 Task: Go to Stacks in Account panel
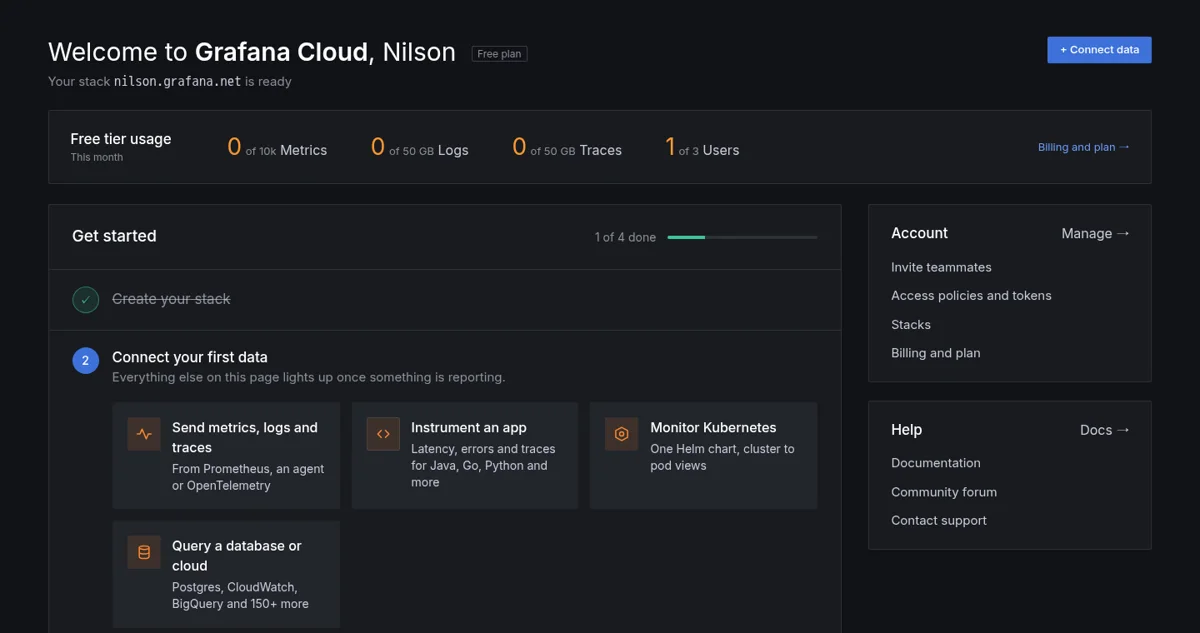point(911,324)
